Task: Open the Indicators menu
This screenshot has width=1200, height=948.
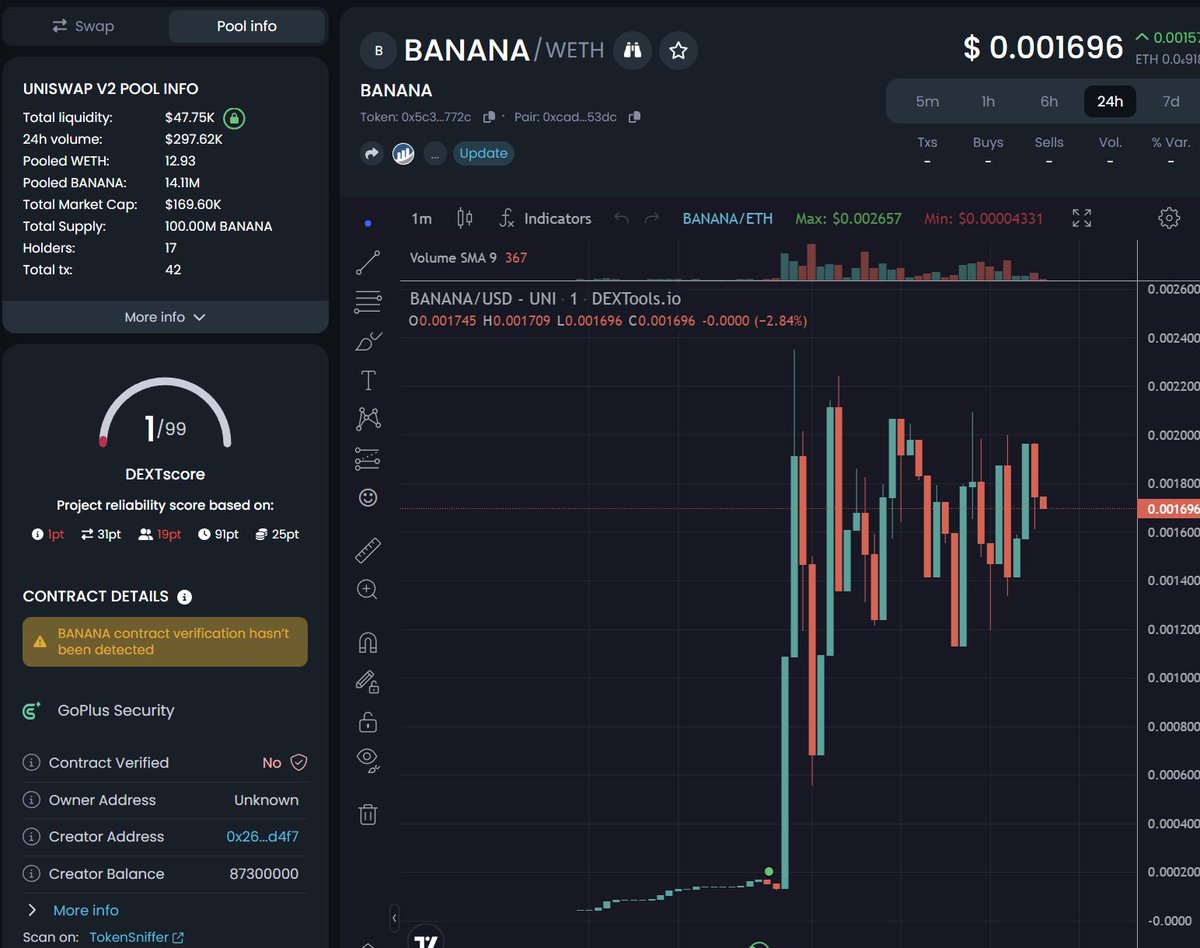Action: pos(545,218)
